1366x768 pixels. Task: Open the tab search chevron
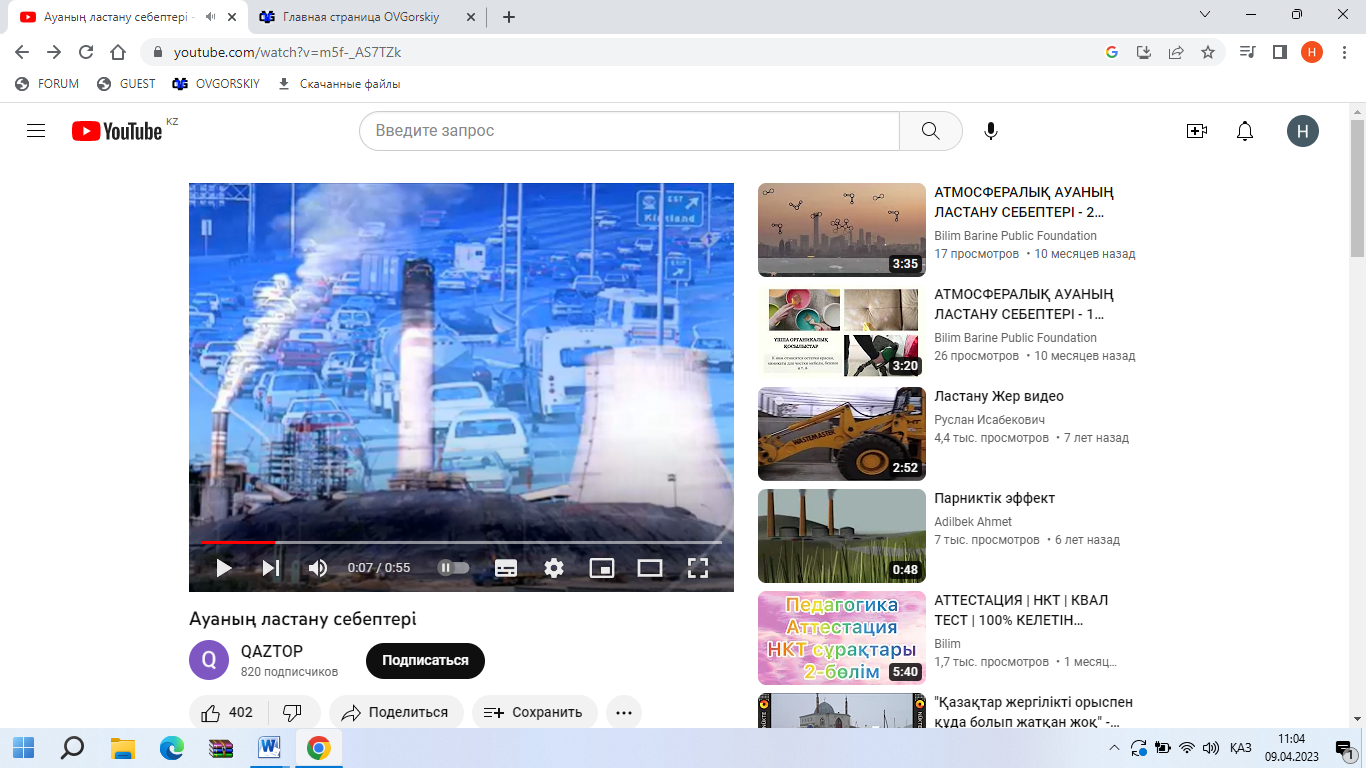coord(1205,15)
